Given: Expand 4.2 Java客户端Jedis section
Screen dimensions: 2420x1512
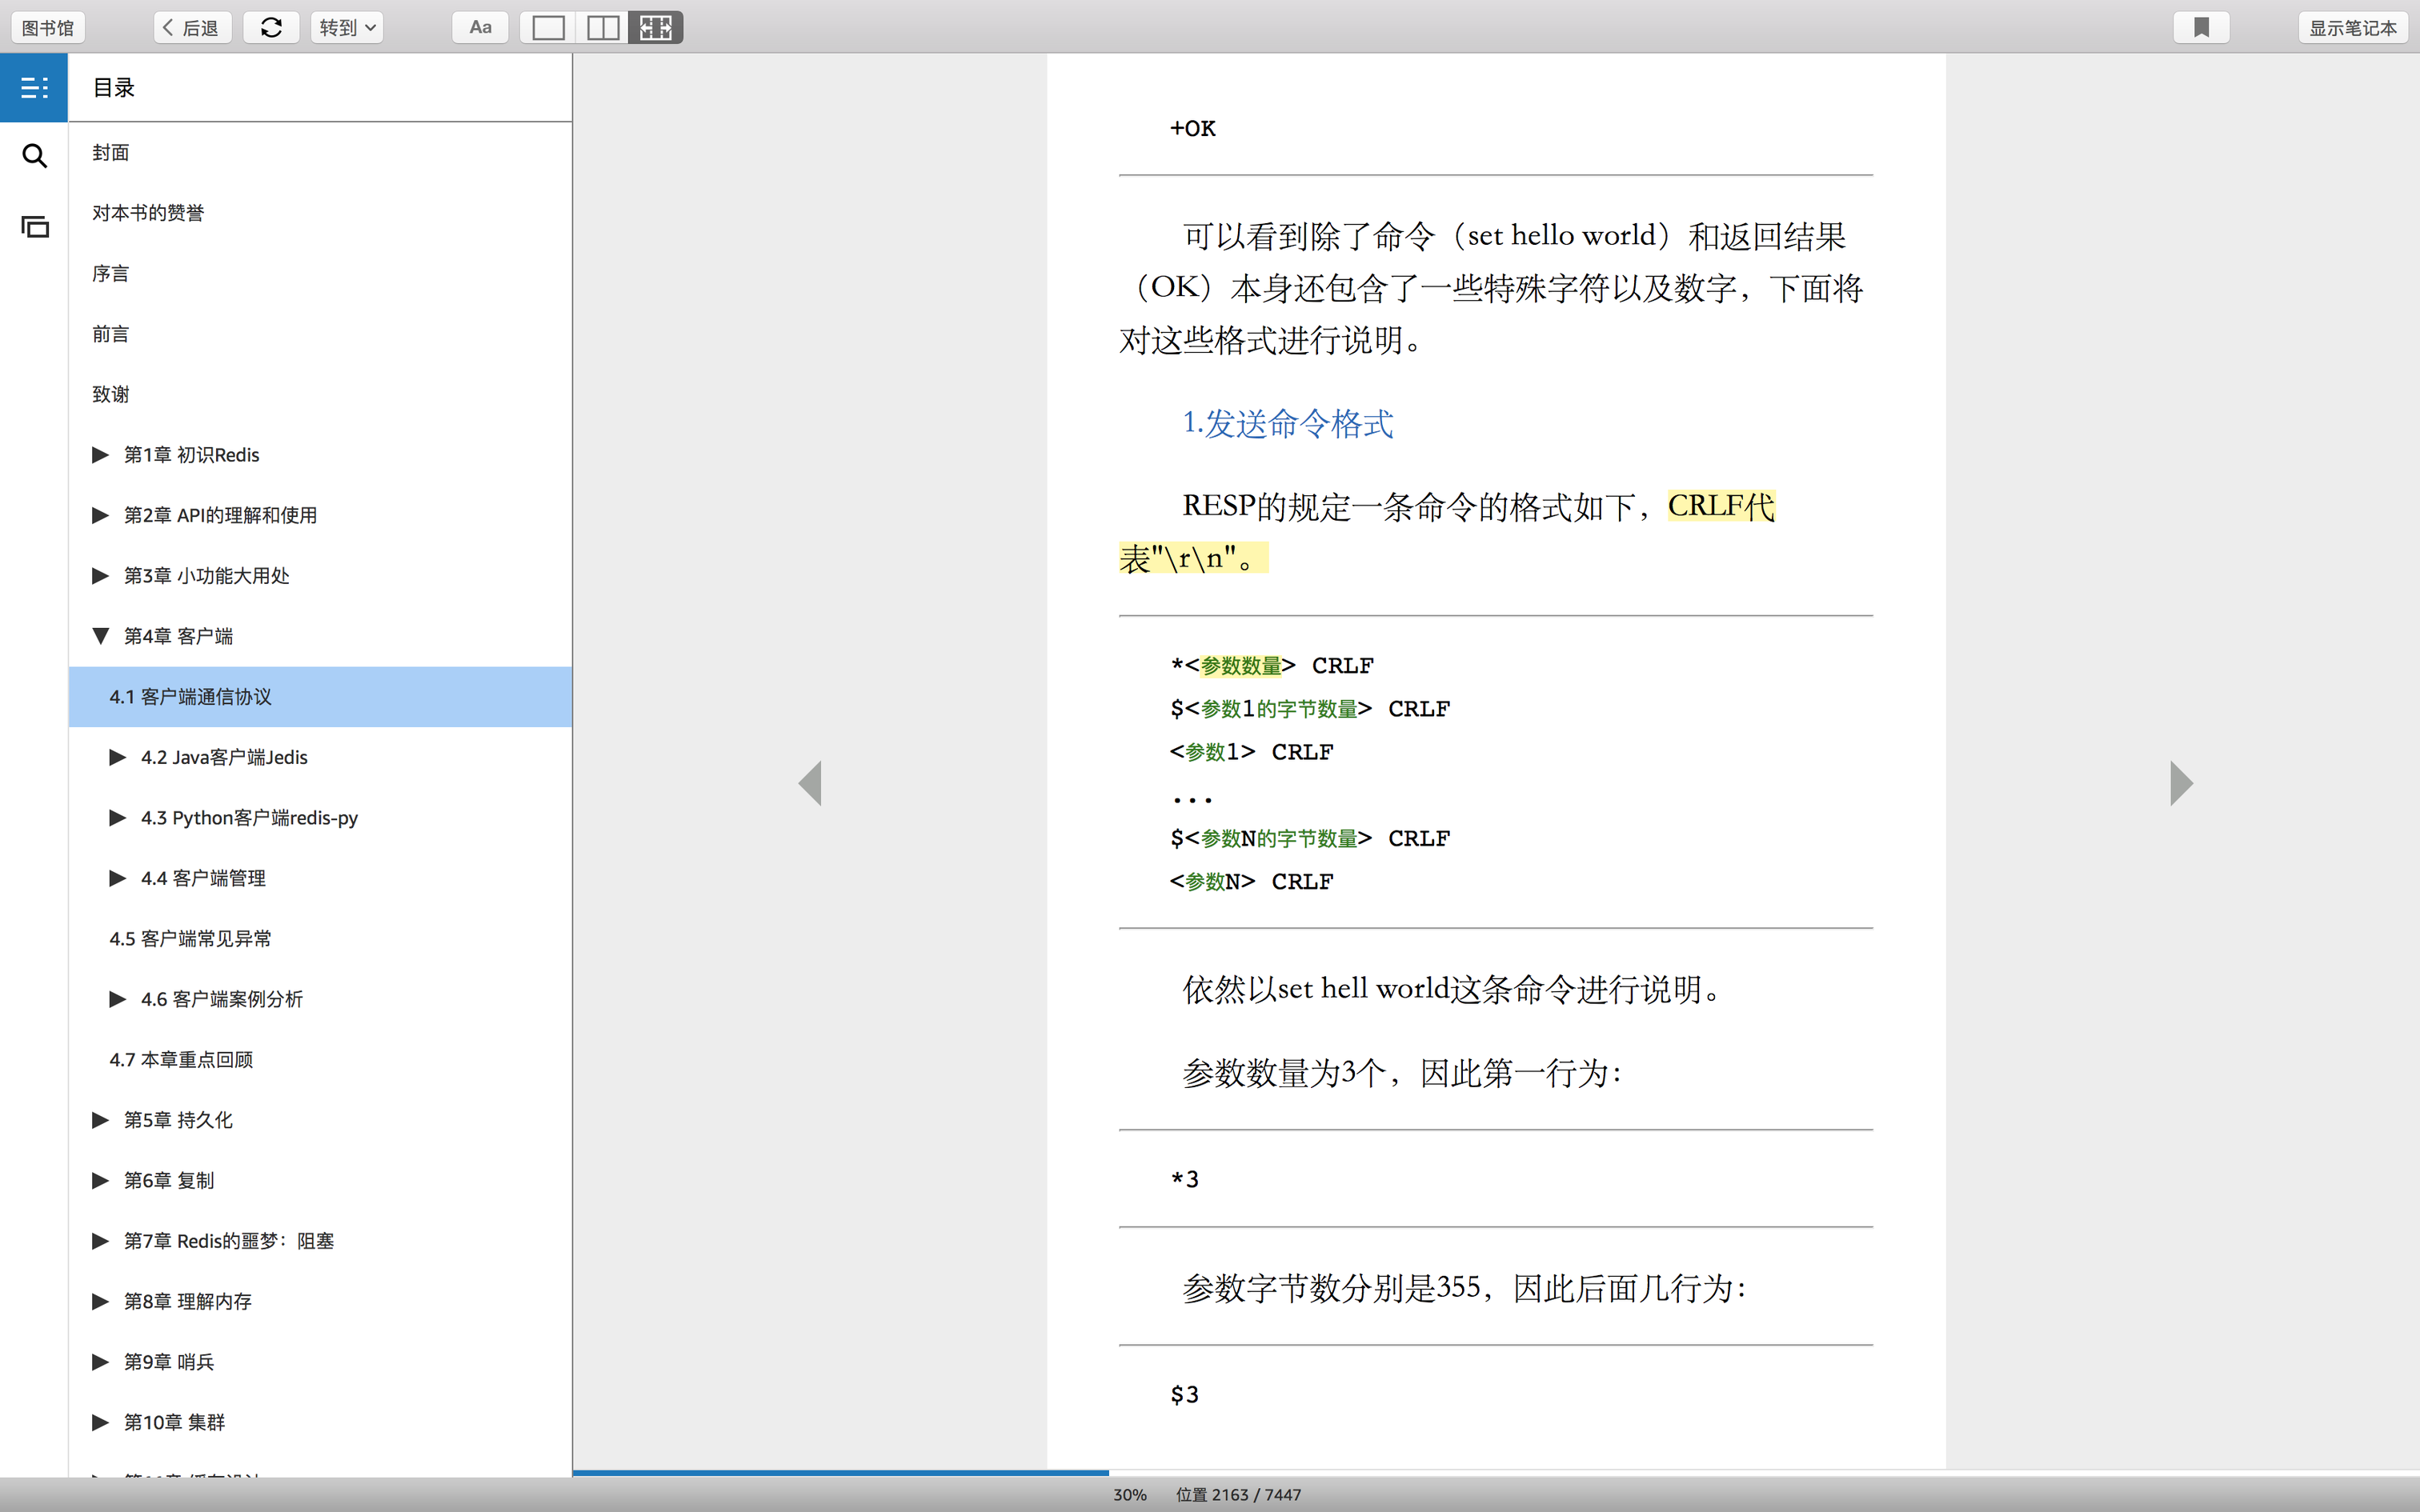Looking at the screenshot, I should coord(118,757).
